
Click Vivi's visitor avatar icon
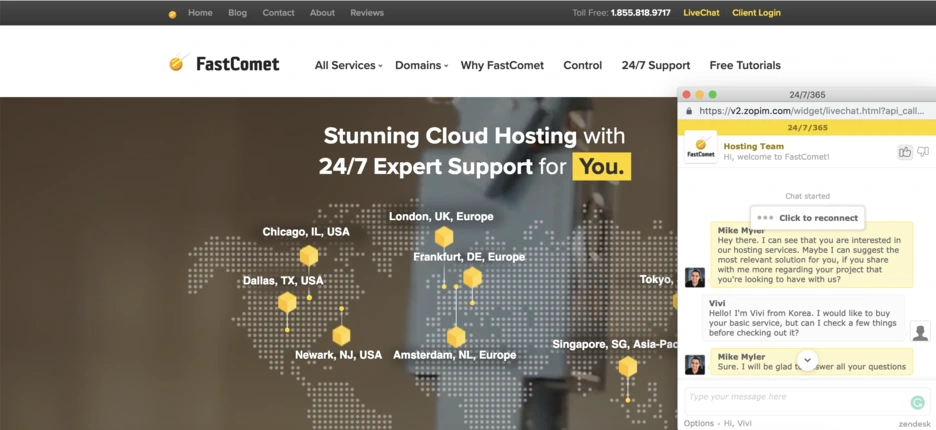[x=920, y=331]
